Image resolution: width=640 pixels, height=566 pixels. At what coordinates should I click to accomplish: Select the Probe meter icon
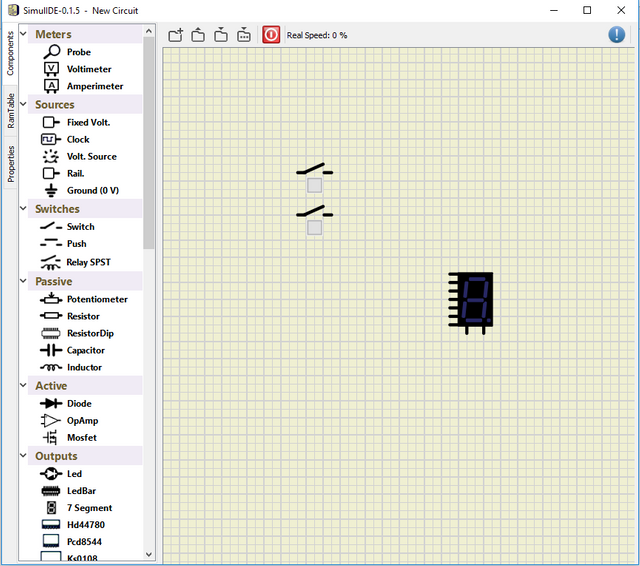click(51, 52)
